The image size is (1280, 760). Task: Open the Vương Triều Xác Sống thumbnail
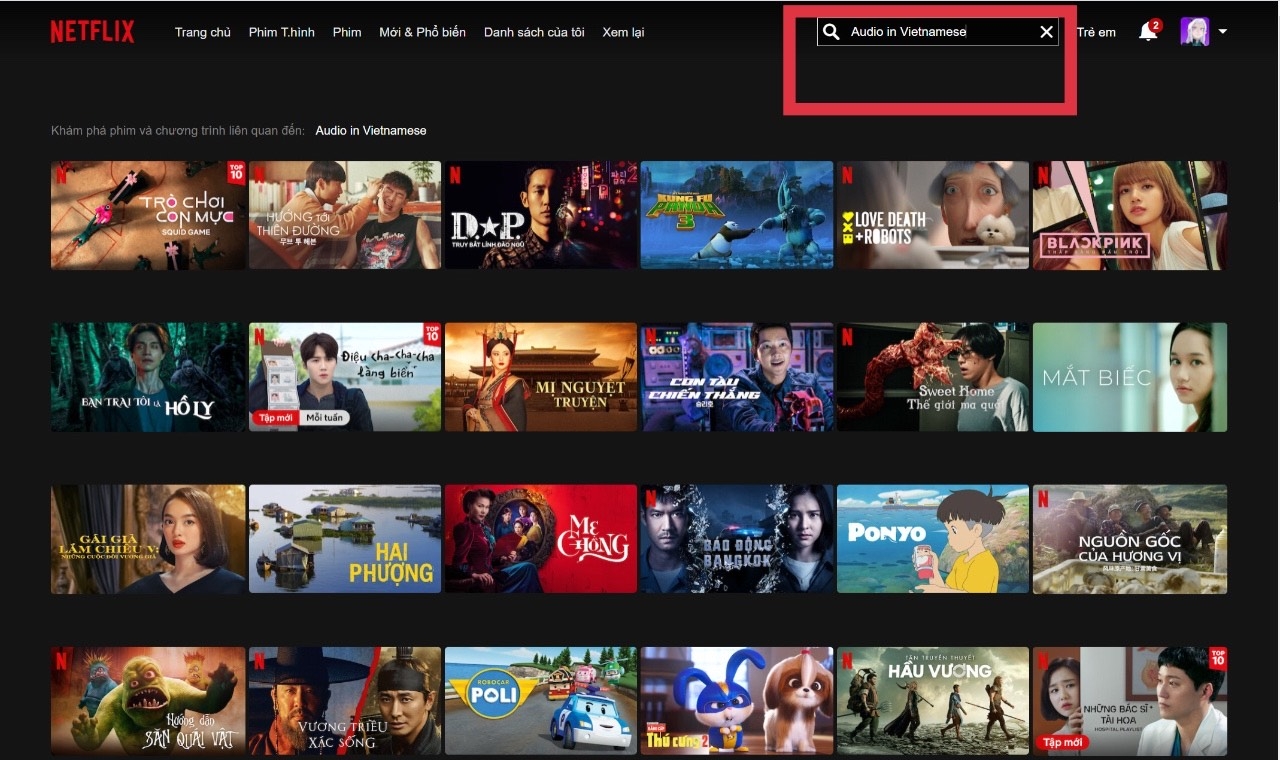point(345,701)
